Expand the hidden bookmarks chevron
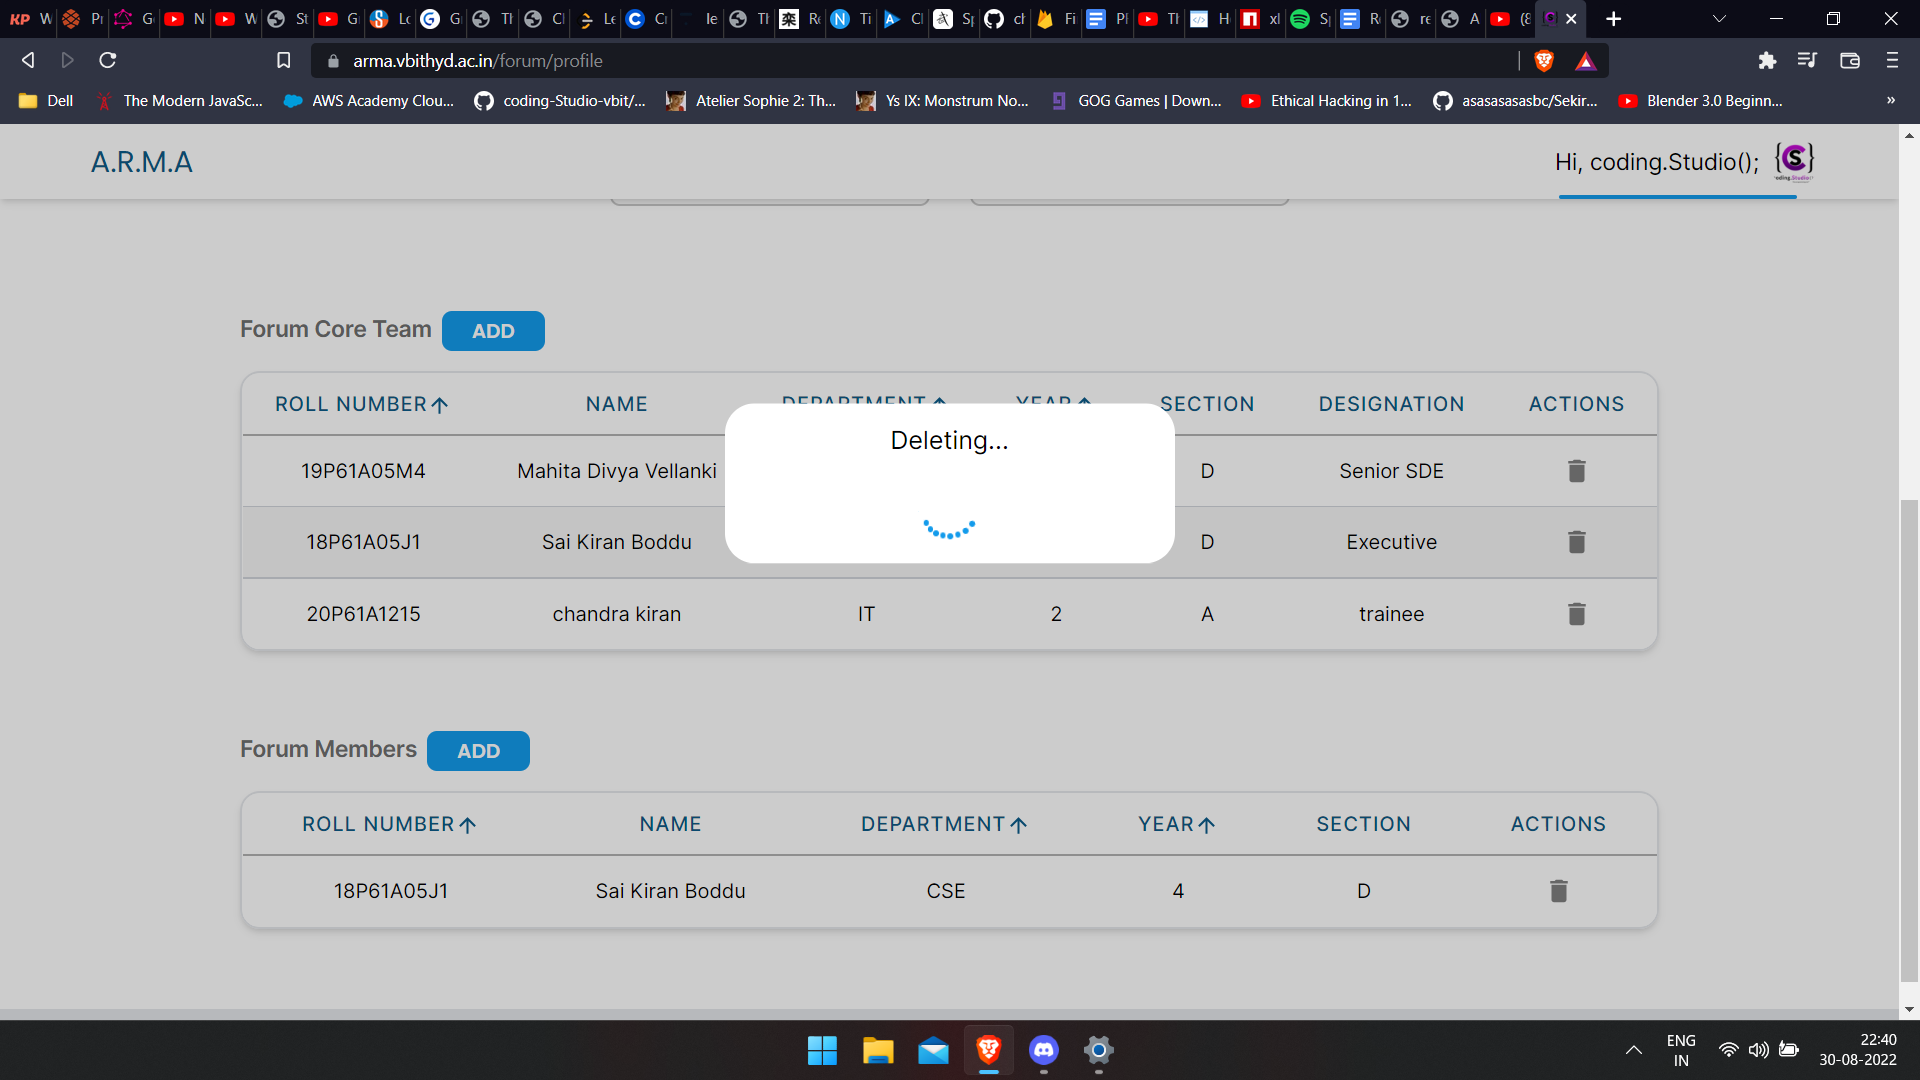 [1890, 101]
